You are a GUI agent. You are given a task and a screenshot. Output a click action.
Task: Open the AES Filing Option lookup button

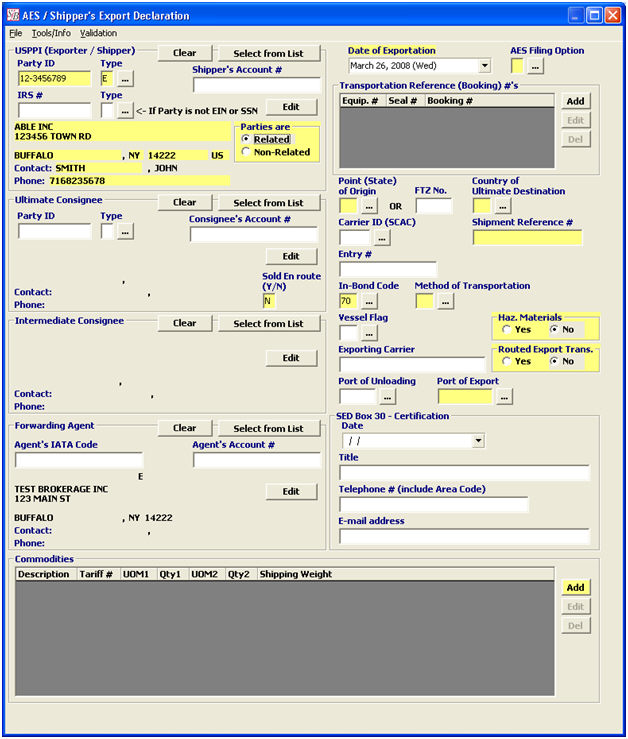coord(535,66)
